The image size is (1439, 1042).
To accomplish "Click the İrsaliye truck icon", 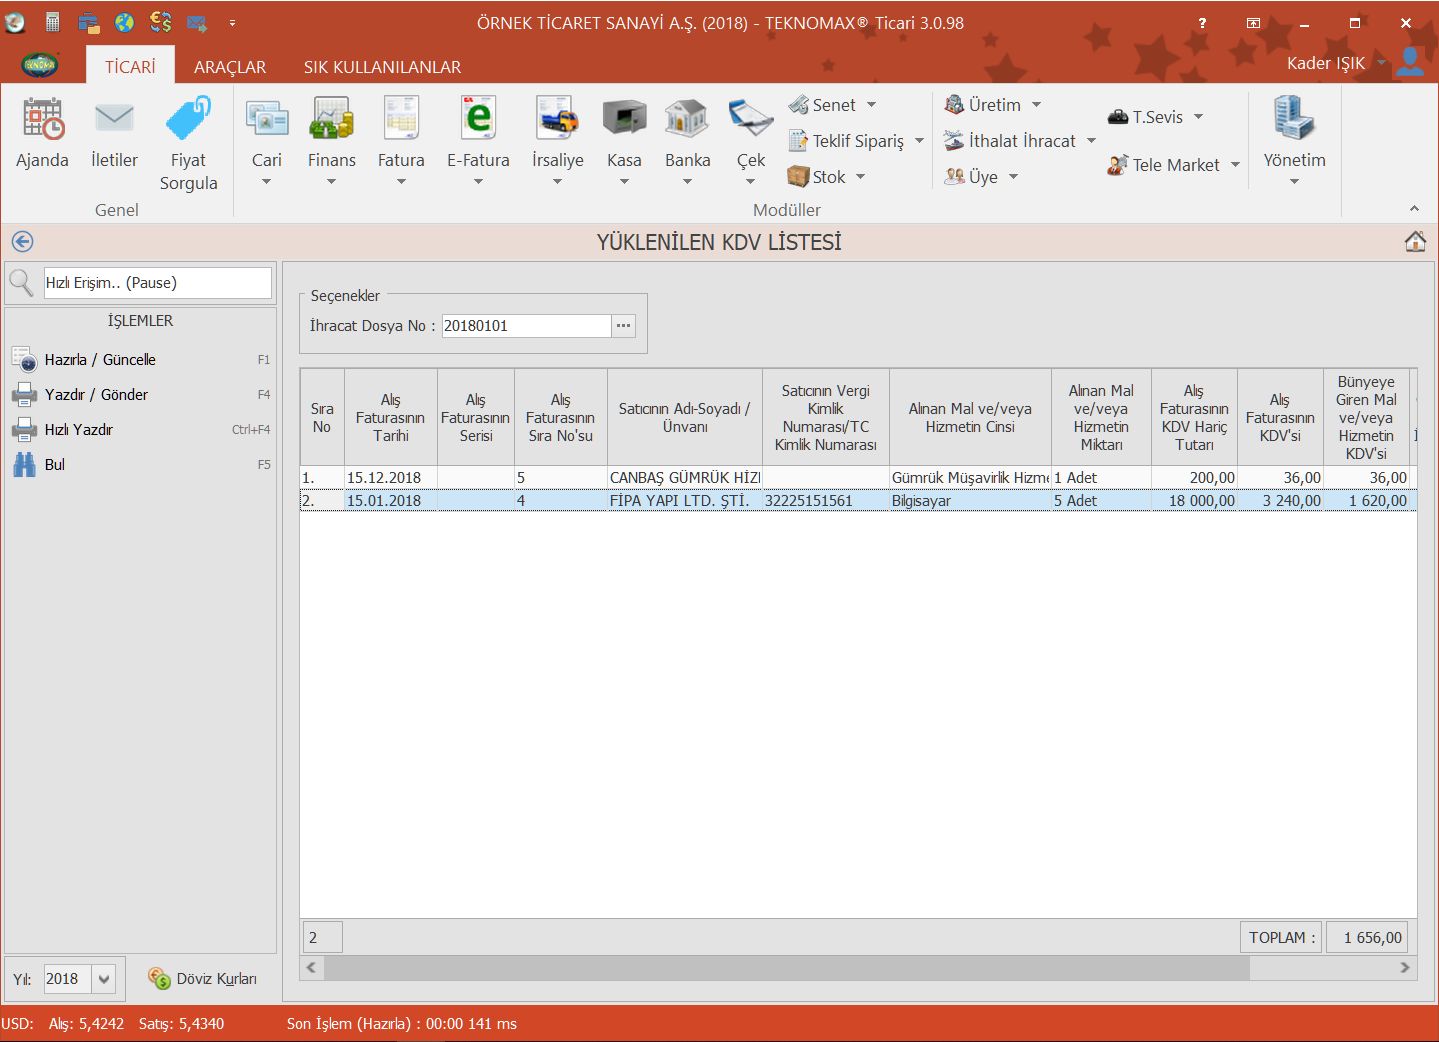I will tap(557, 120).
